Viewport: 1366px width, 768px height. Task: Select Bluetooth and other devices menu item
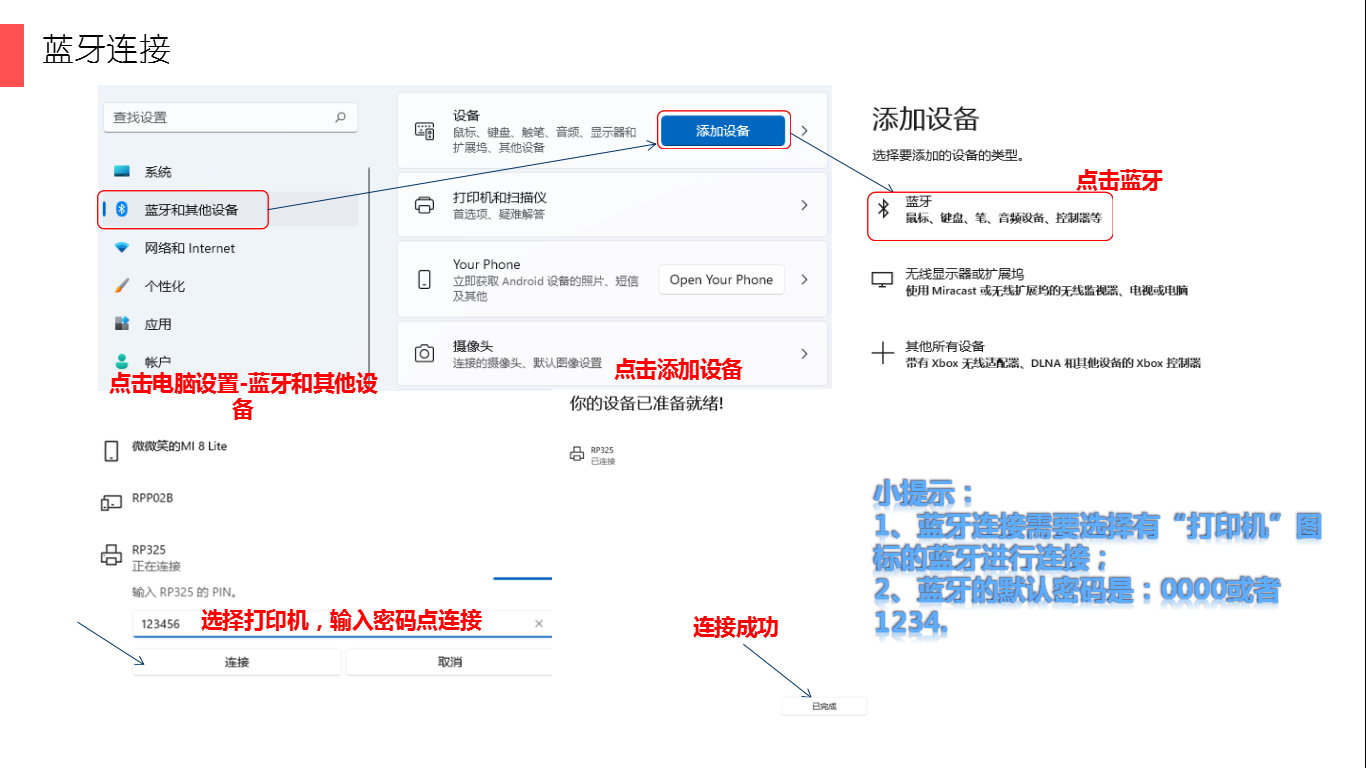(191, 210)
